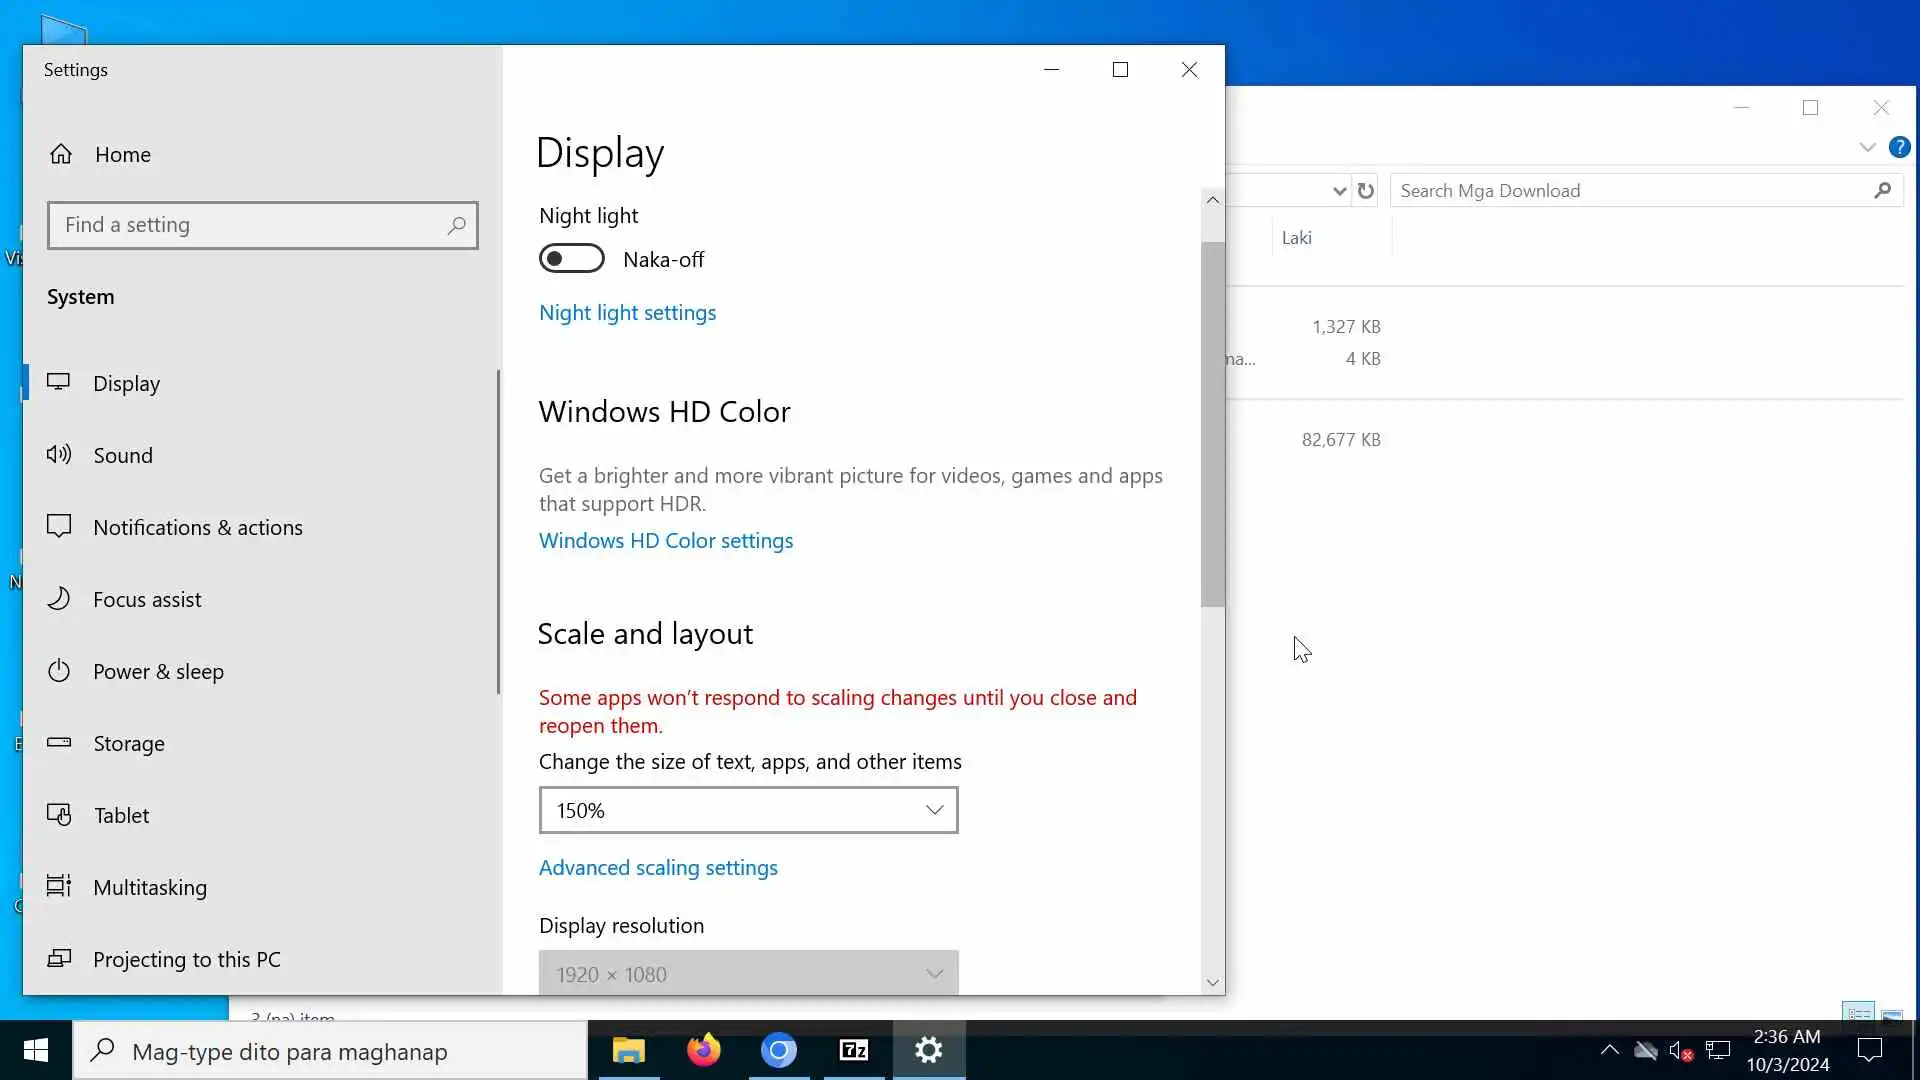Click Windows HD Color settings link

(x=666, y=541)
